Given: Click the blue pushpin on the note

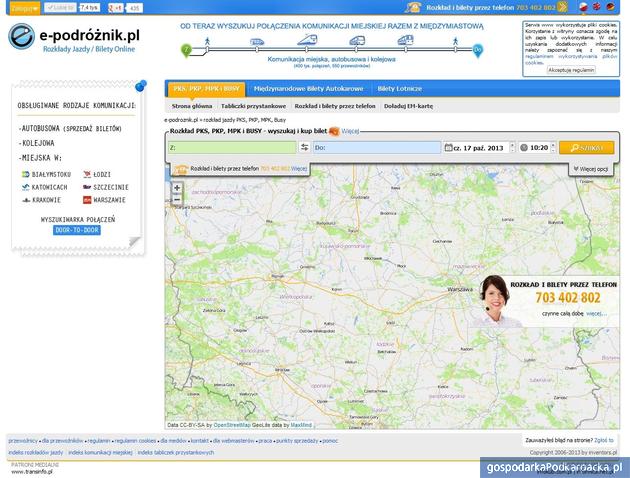Looking at the screenshot, I should 141,86.
